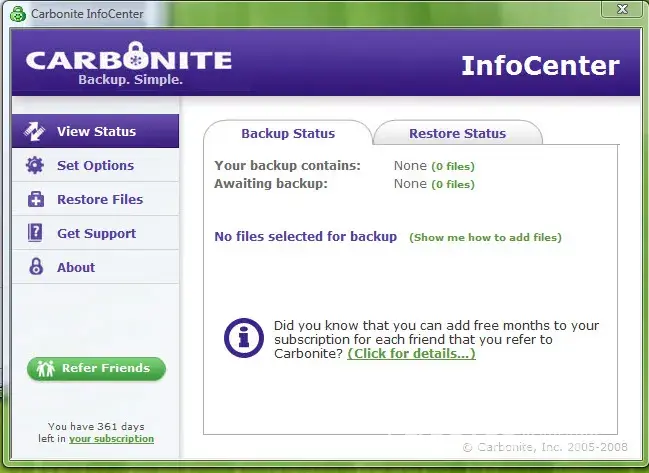This screenshot has width=649, height=473.
Task: Open 'Show me how to add files' link
Action: [485, 237]
